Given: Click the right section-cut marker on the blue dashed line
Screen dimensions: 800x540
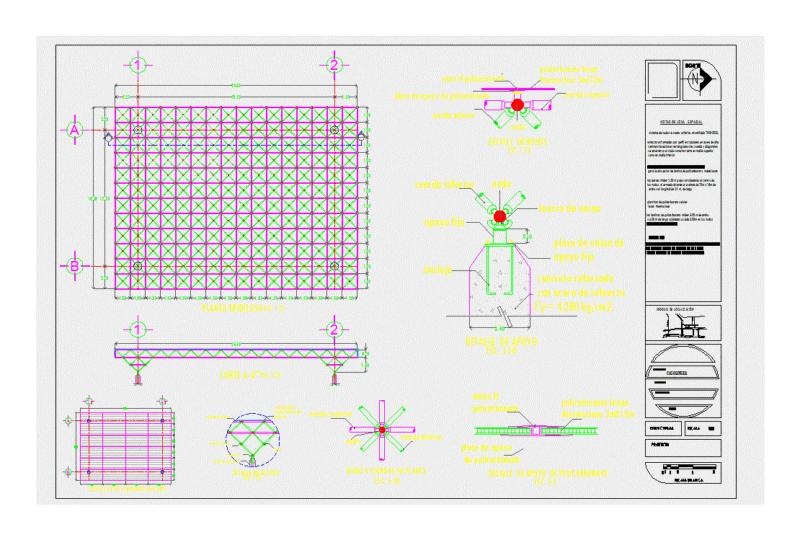Looking at the screenshot, I should click(361, 136).
